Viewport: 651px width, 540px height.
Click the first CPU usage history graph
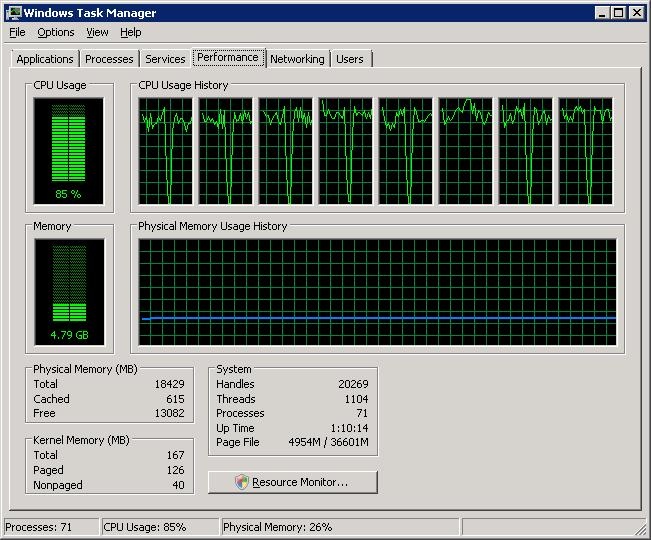(x=166, y=151)
